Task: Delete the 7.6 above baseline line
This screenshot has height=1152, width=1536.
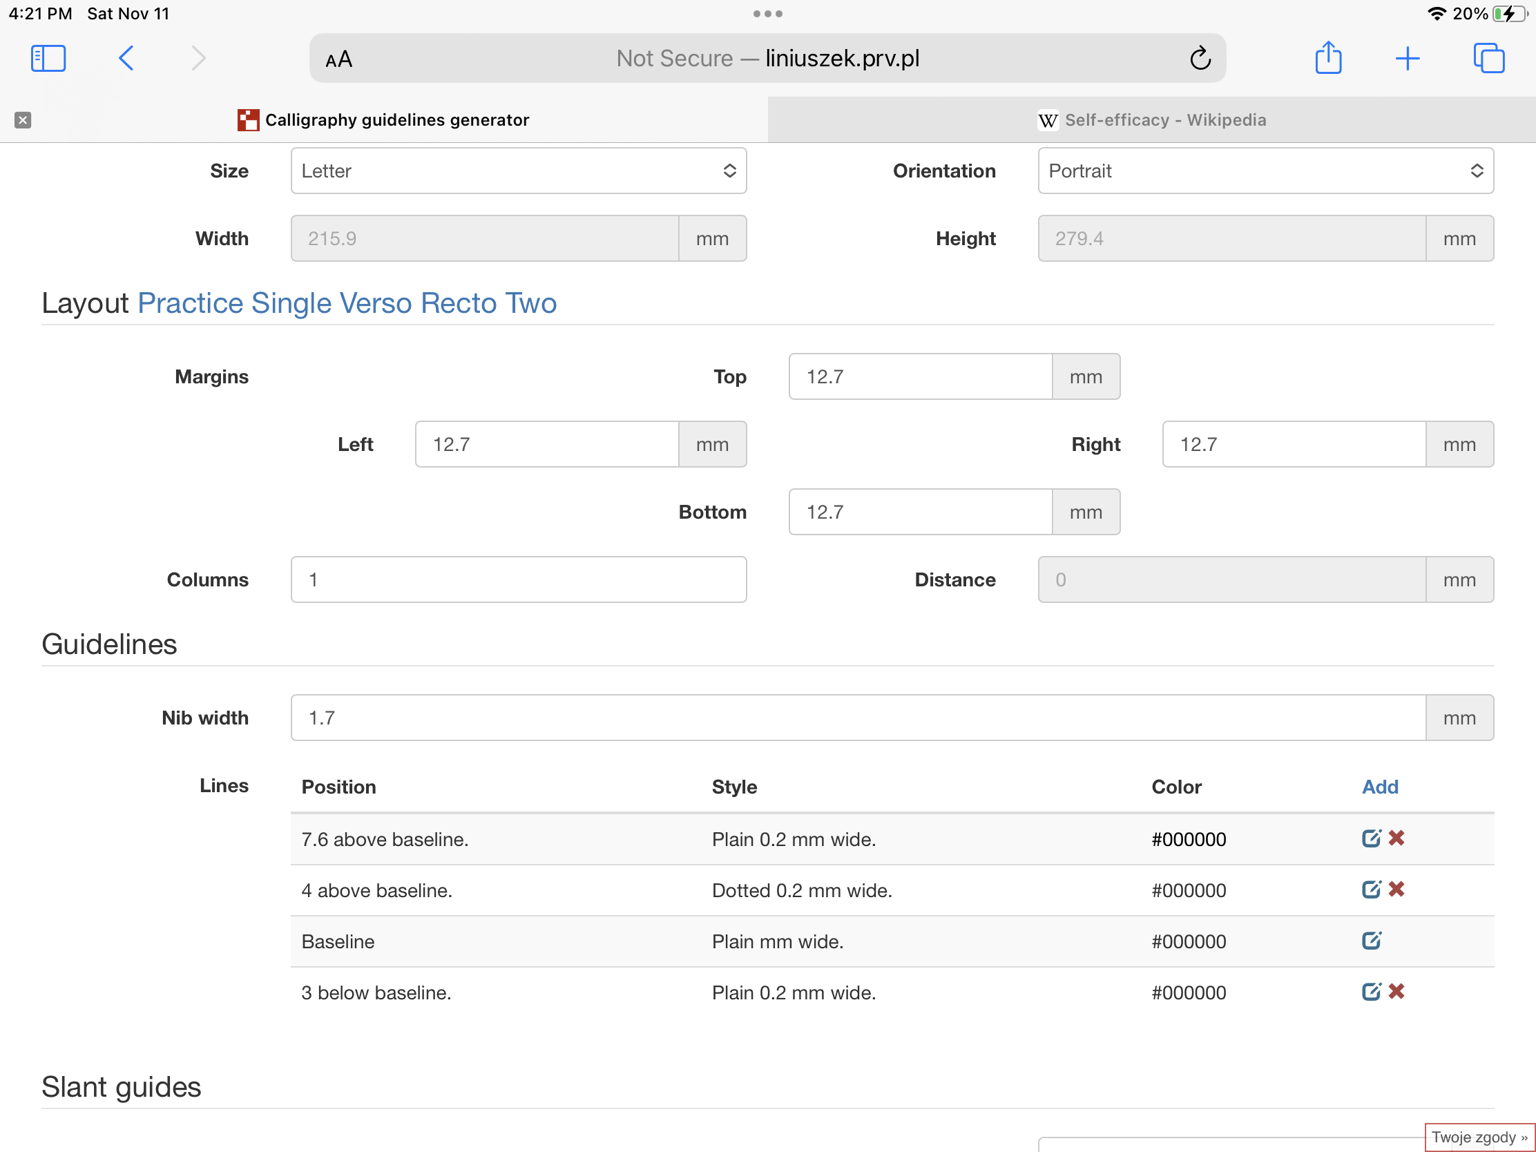Action: click(x=1397, y=838)
